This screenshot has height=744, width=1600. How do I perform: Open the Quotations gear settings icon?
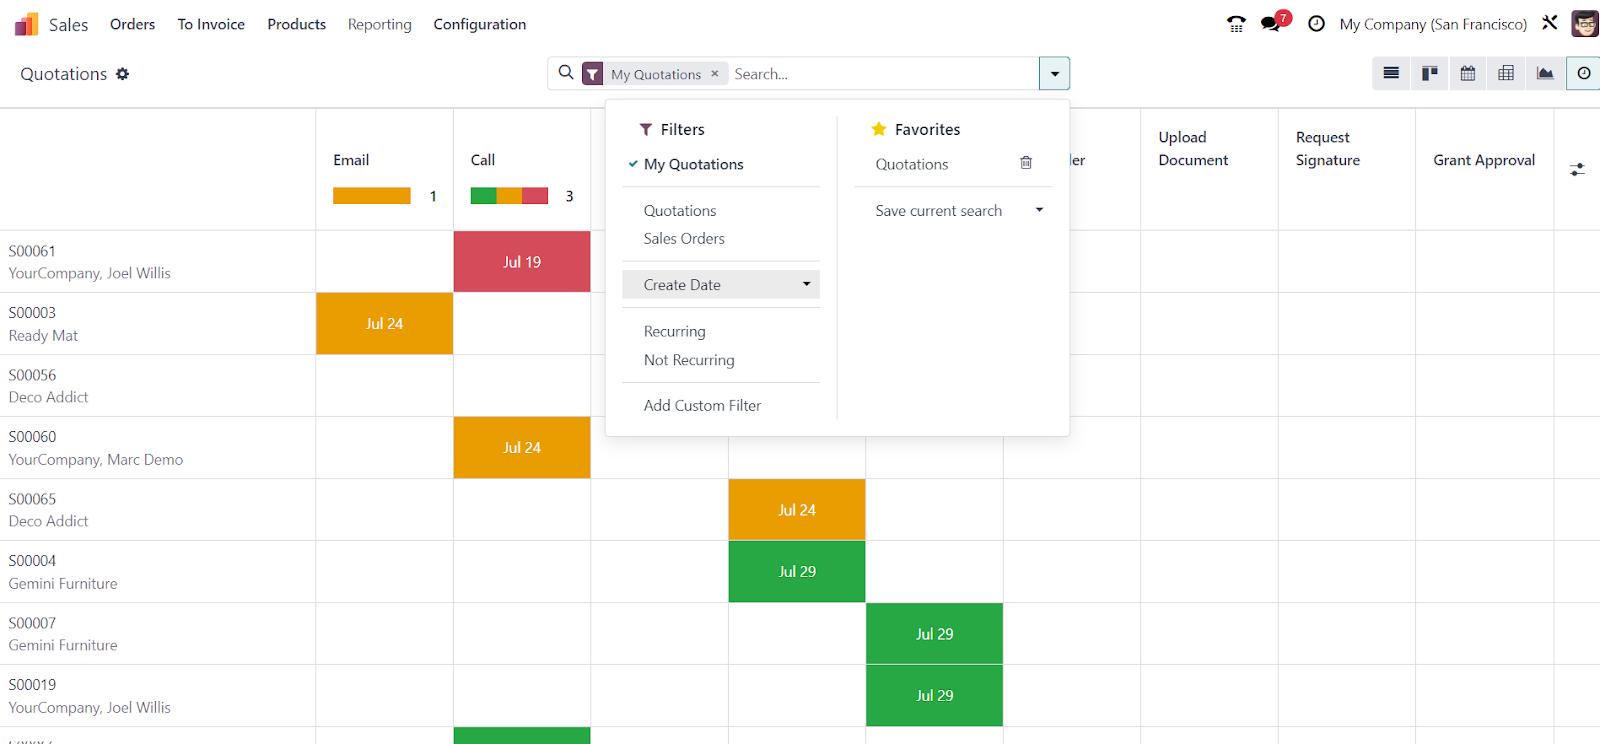[123, 74]
